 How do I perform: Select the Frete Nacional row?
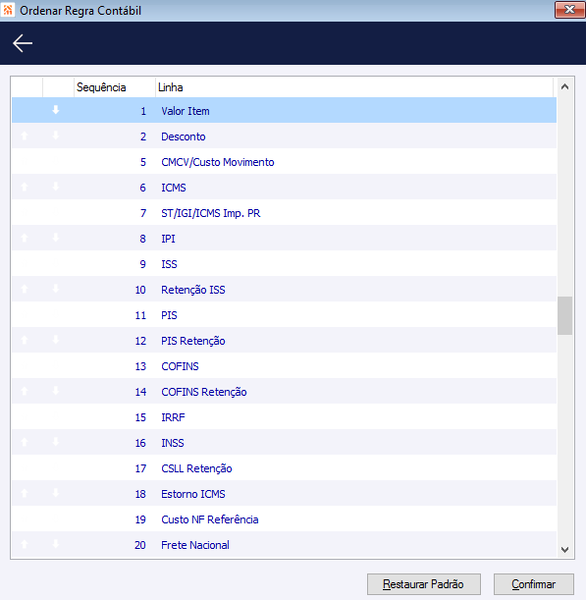coord(284,545)
